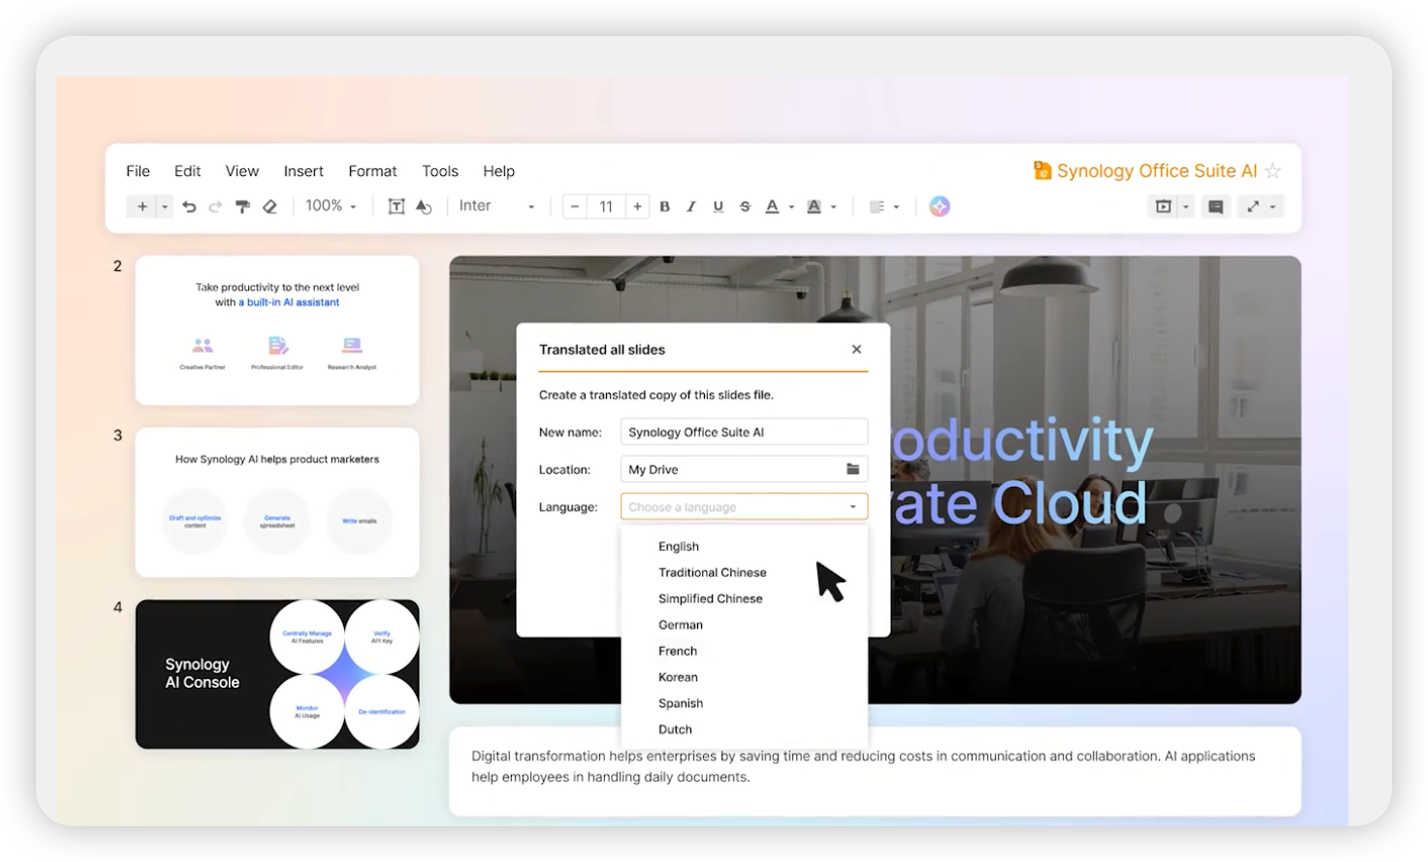
Task: Open the text alignment dropdown
Action: pos(884,207)
